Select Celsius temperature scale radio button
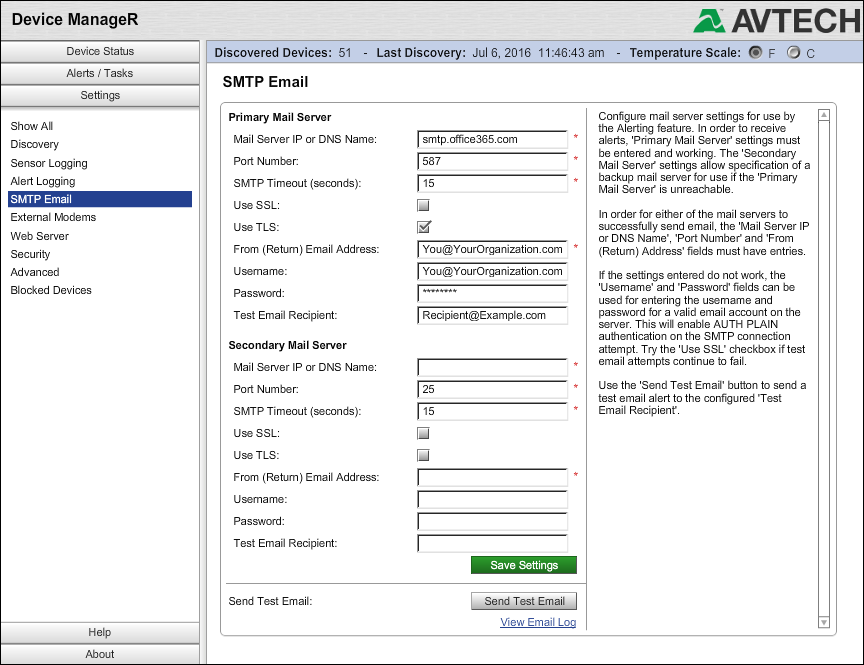Image resolution: width=864 pixels, height=665 pixels. tap(793, 53)
